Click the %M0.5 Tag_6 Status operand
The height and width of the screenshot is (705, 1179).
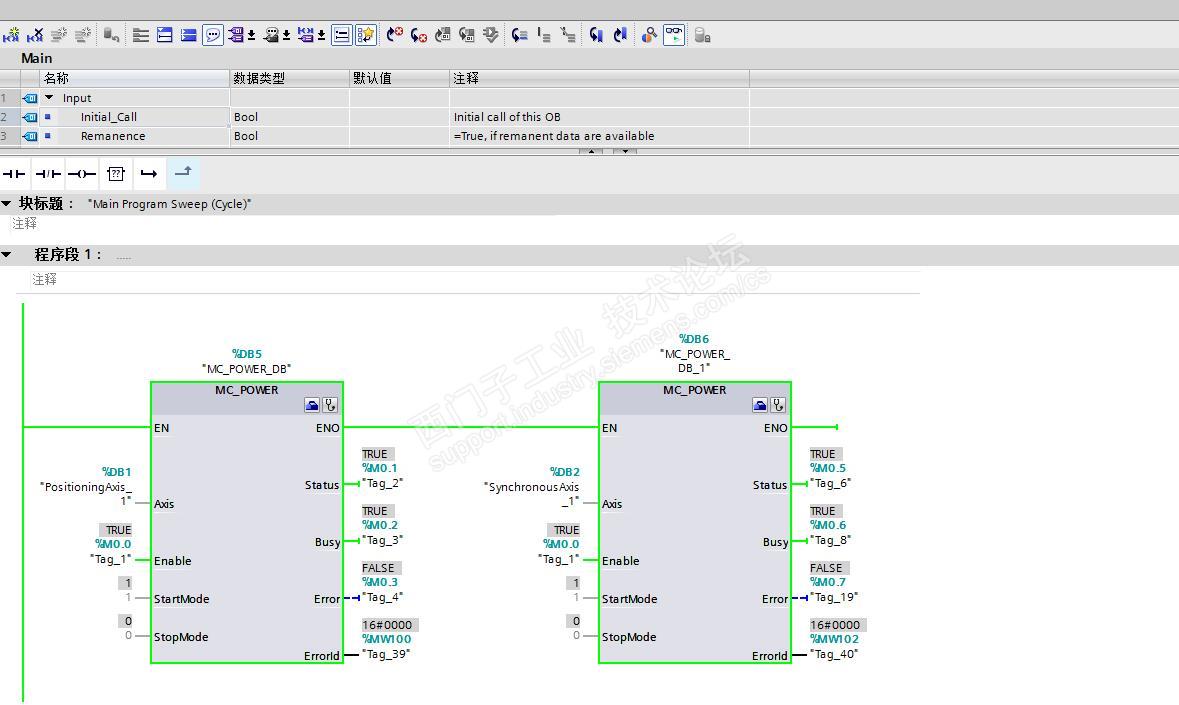830,476
